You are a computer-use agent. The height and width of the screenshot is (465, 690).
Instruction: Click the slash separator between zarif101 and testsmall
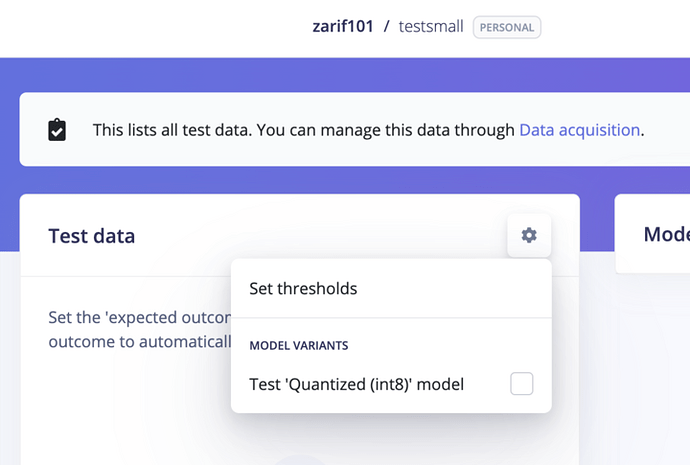[x=386, y=27]
